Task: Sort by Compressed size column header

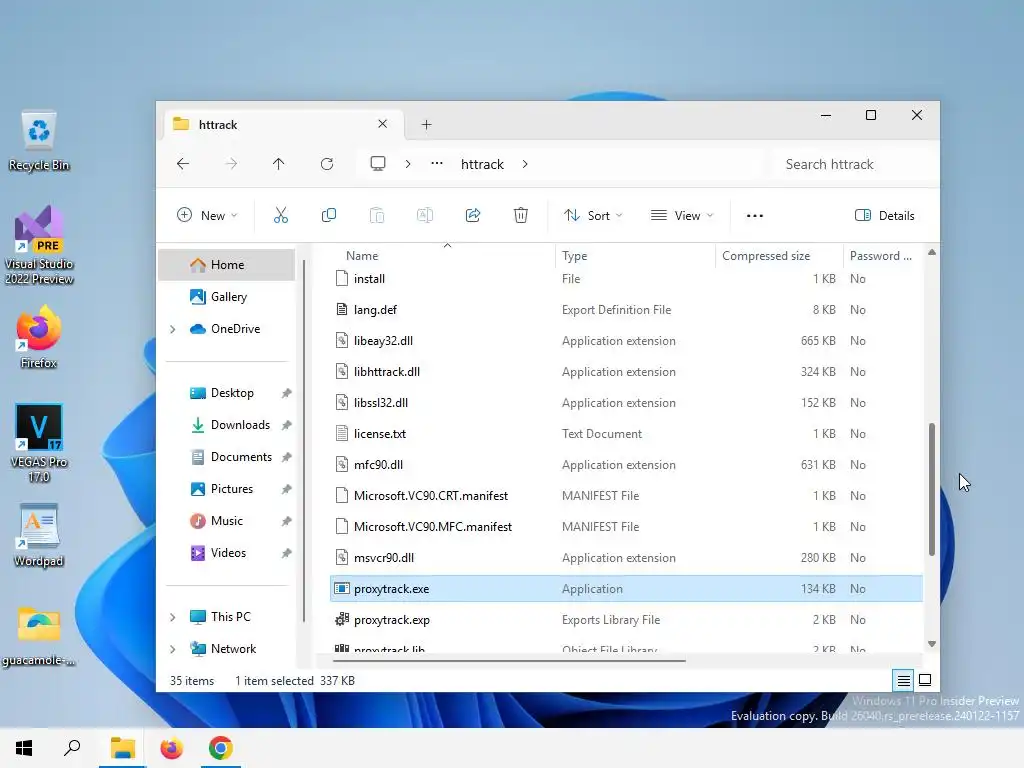Action: tap(766, 256)
